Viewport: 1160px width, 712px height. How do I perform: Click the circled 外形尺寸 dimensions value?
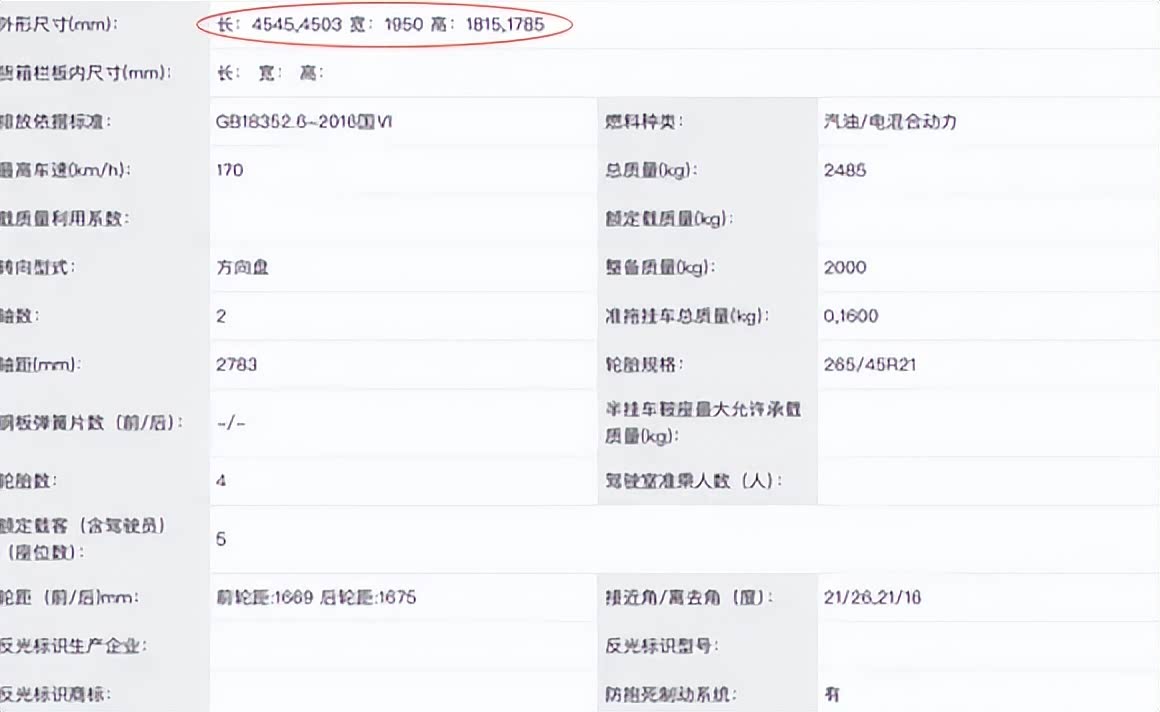pyautogui.click(x=381, y=24)
